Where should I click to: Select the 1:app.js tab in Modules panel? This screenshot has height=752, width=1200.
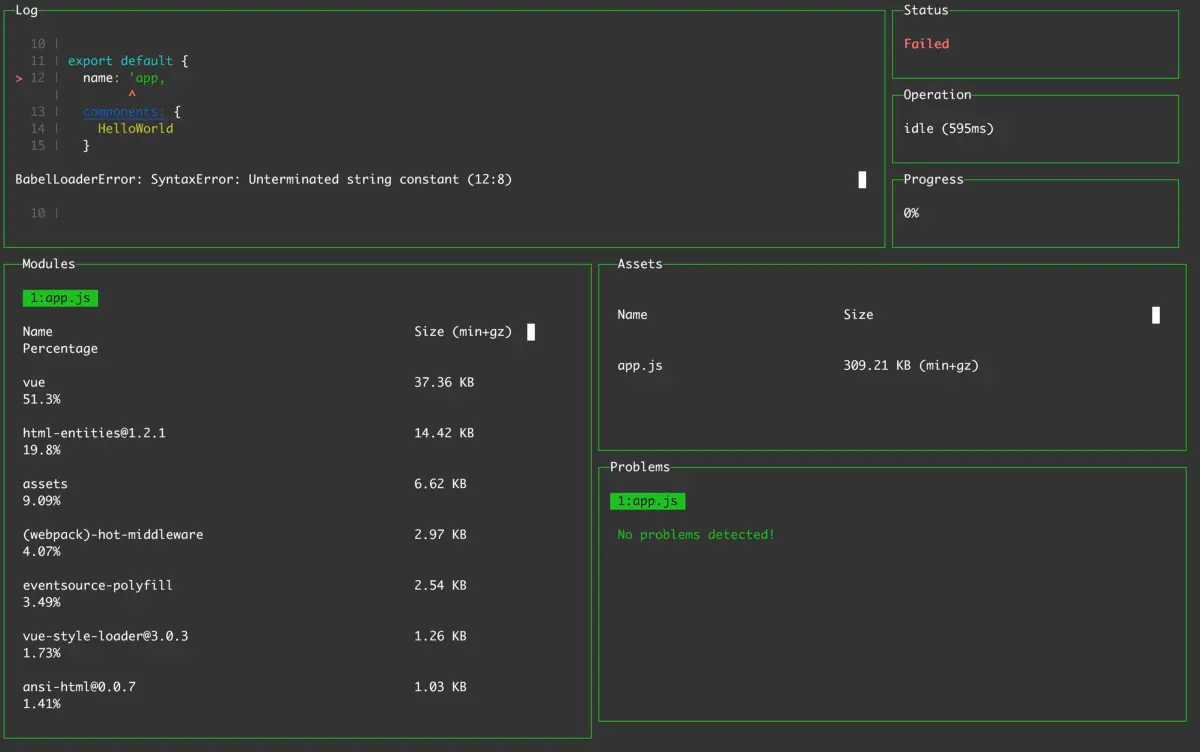pos(60,298)
